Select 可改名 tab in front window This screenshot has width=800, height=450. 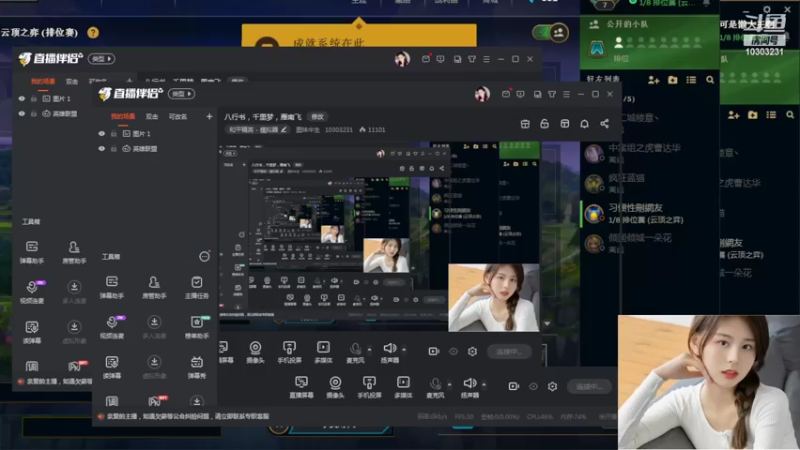178,117
